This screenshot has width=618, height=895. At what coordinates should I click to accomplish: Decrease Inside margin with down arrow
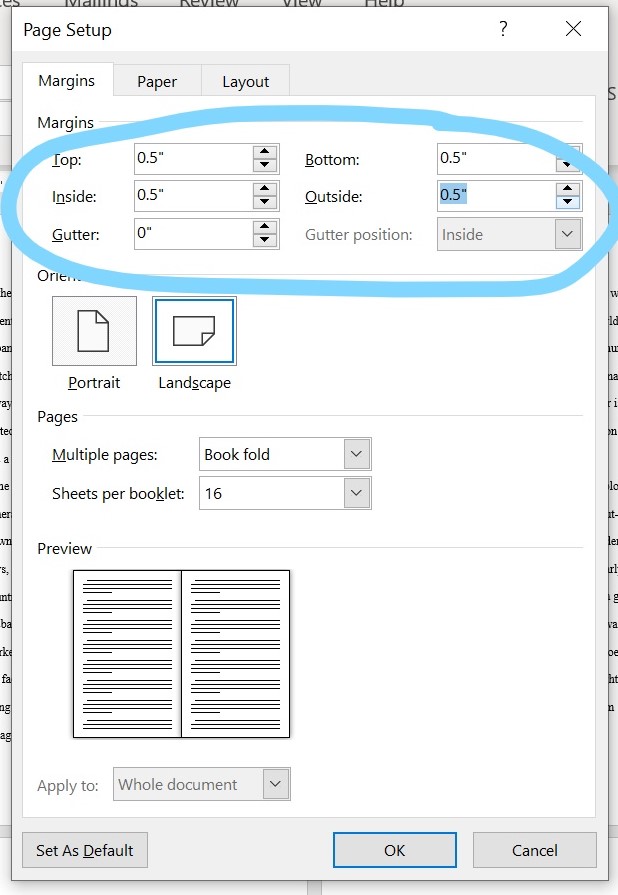(x=265, y=203)
